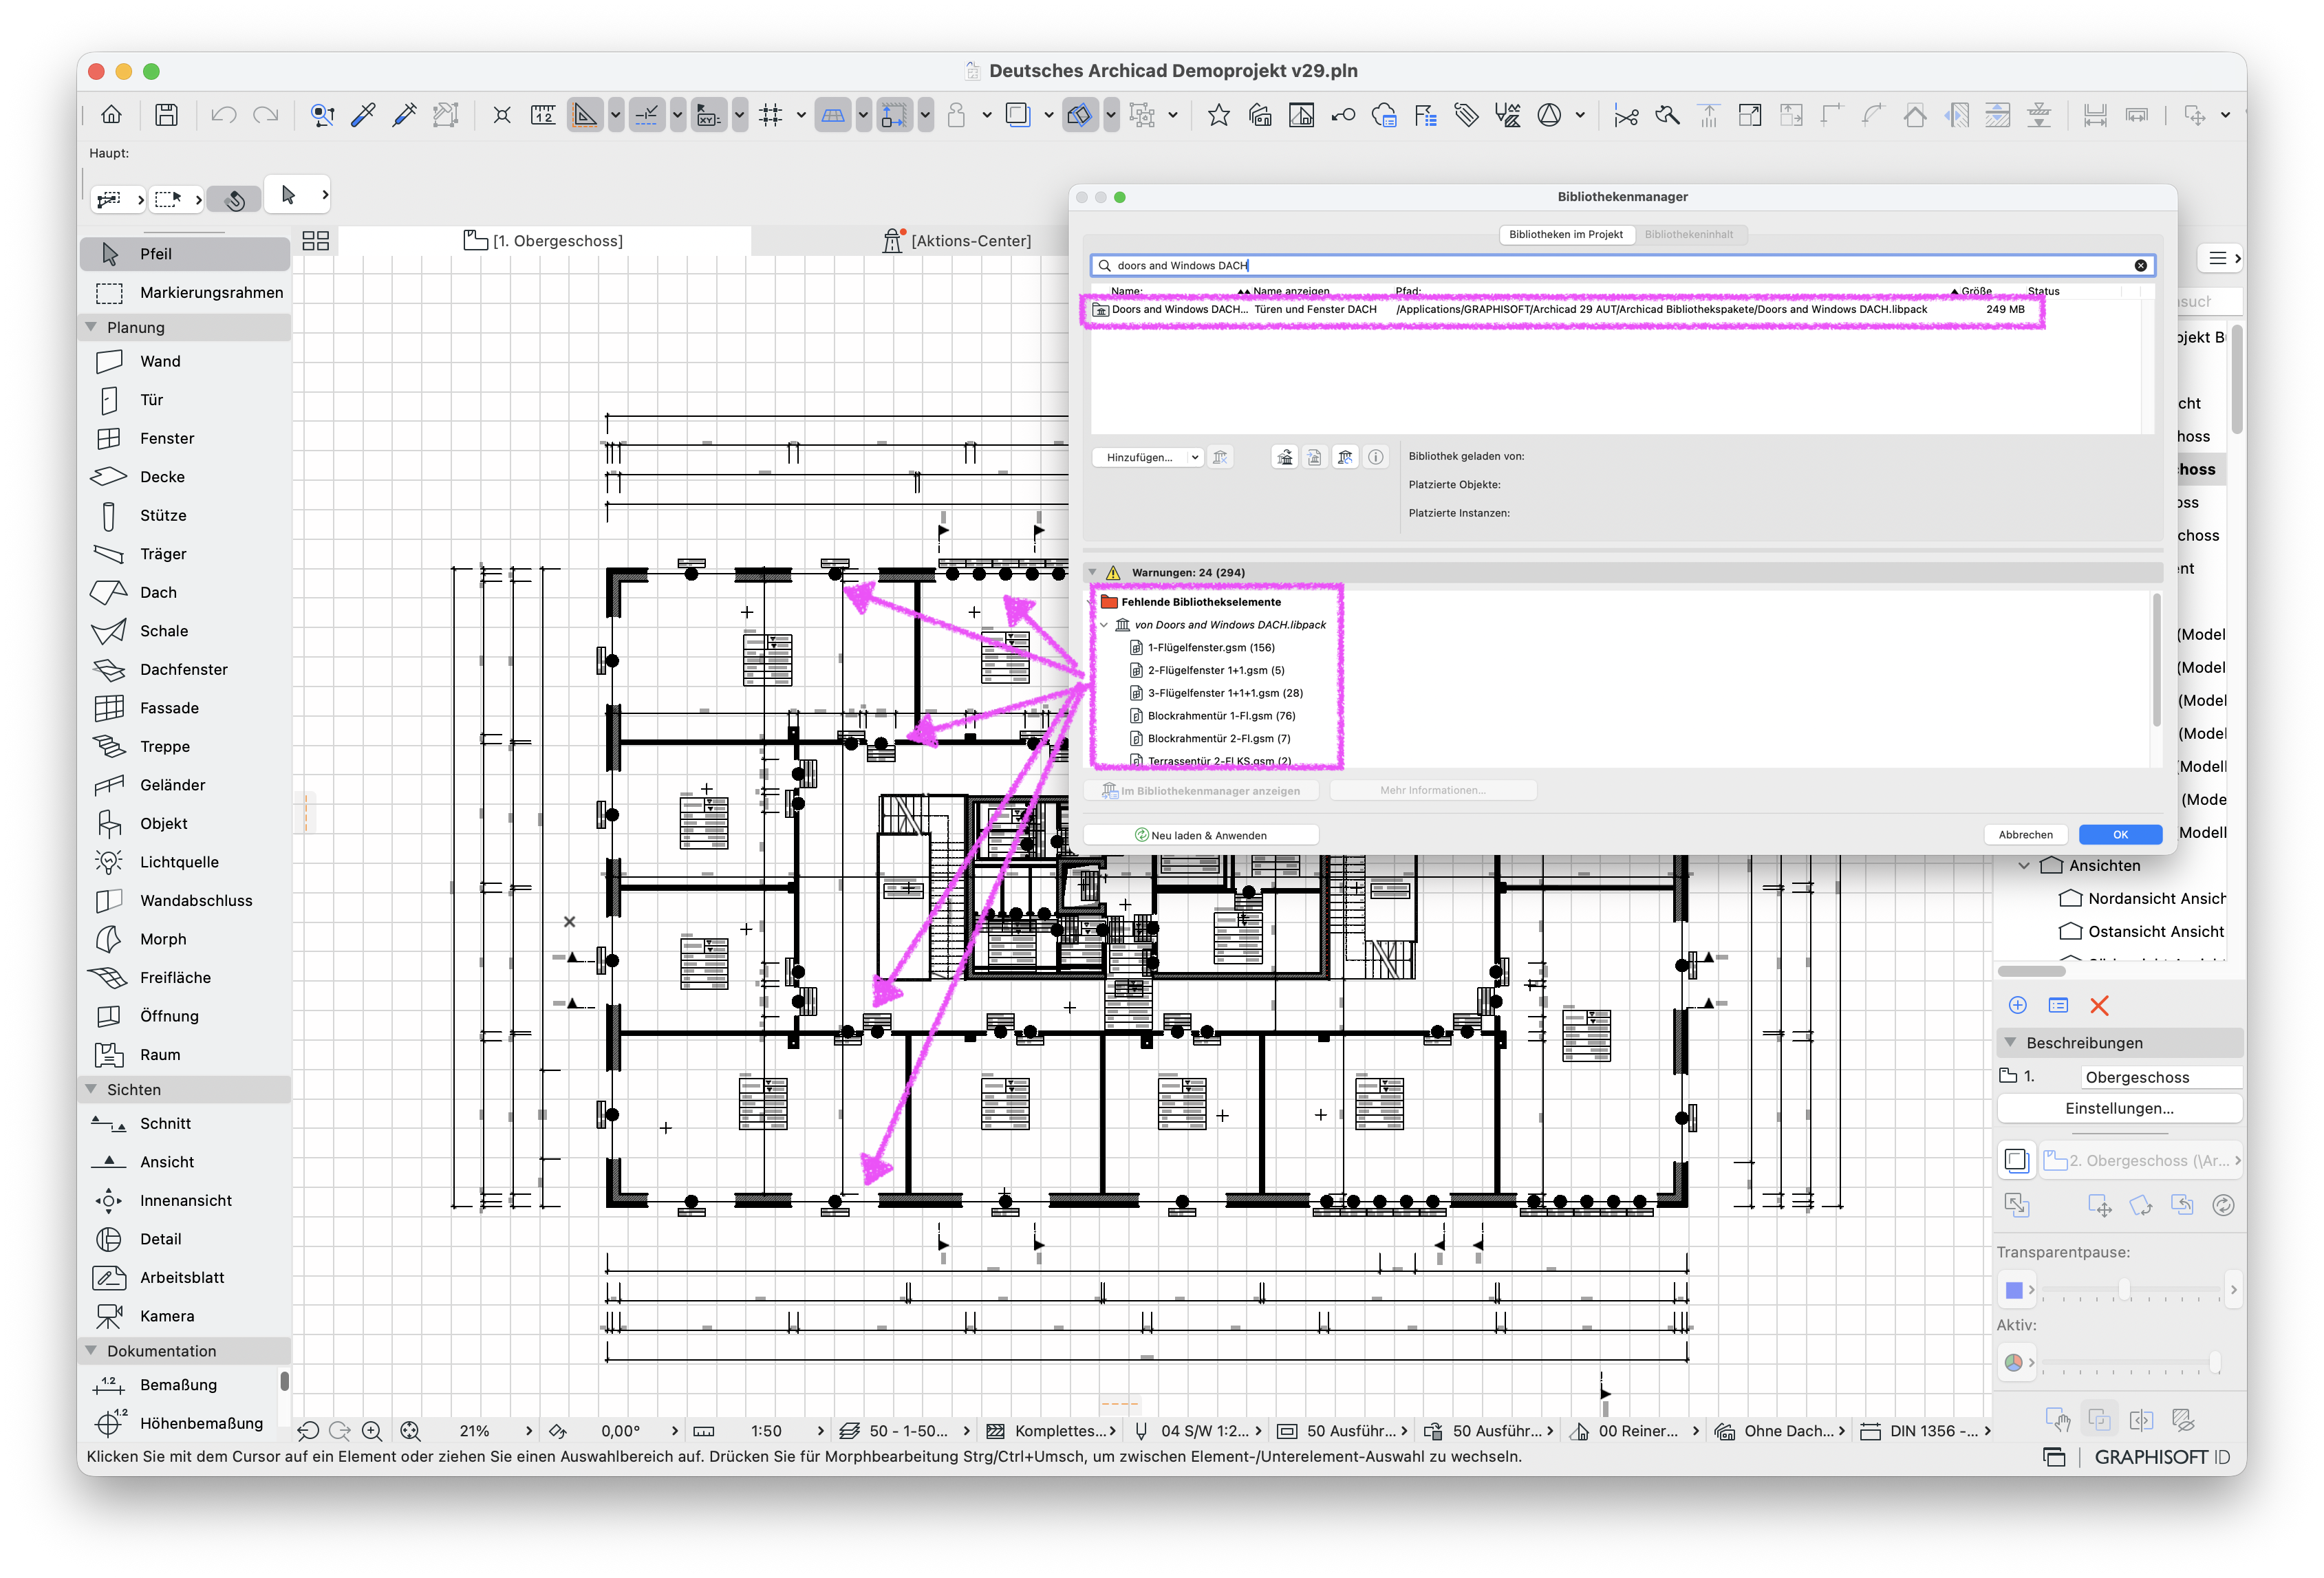The image size is (2324, 1578).
Task: Adjust the Transparentpause slider
Action: [2123, 1290]
